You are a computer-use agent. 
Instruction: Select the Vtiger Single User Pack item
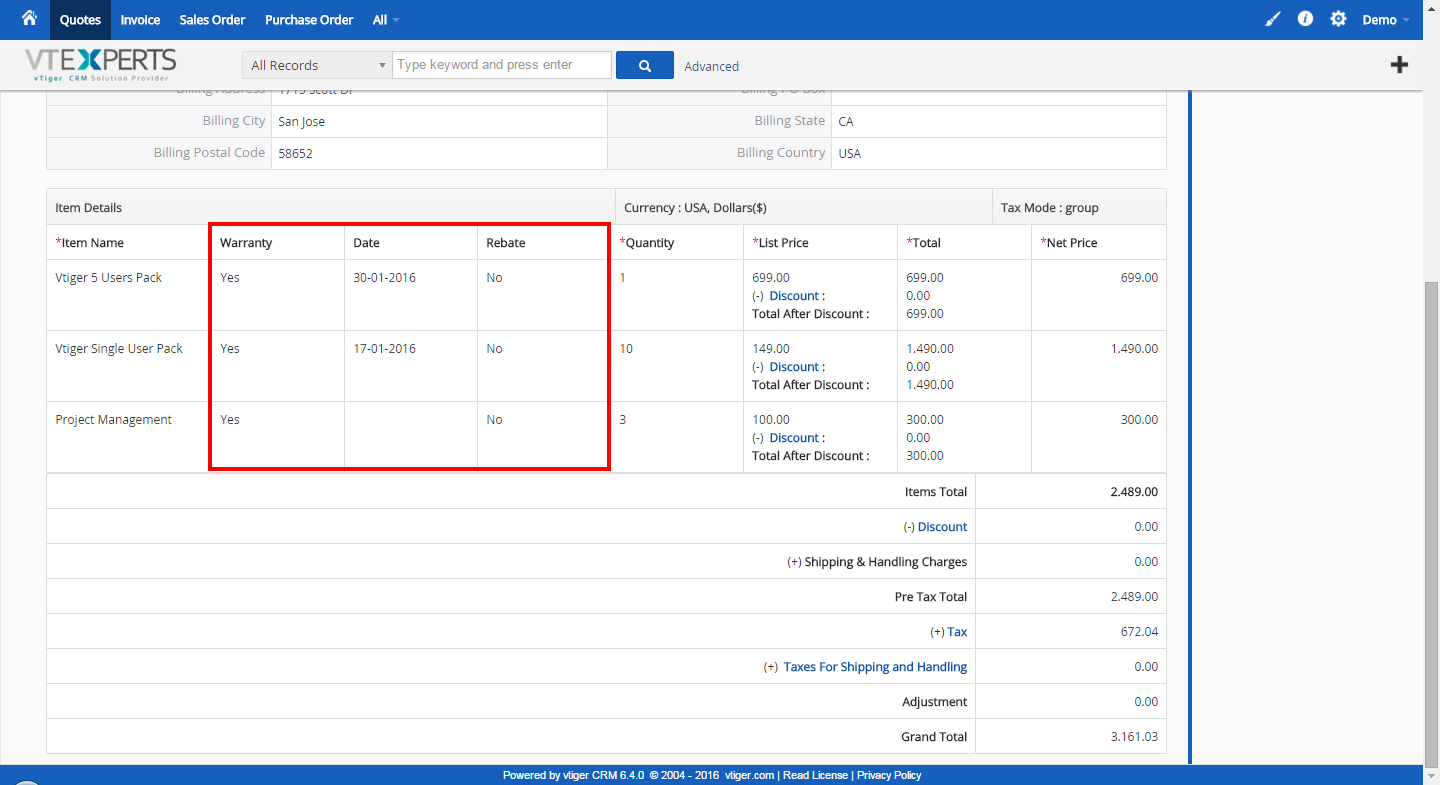click(x=119, y=349)
